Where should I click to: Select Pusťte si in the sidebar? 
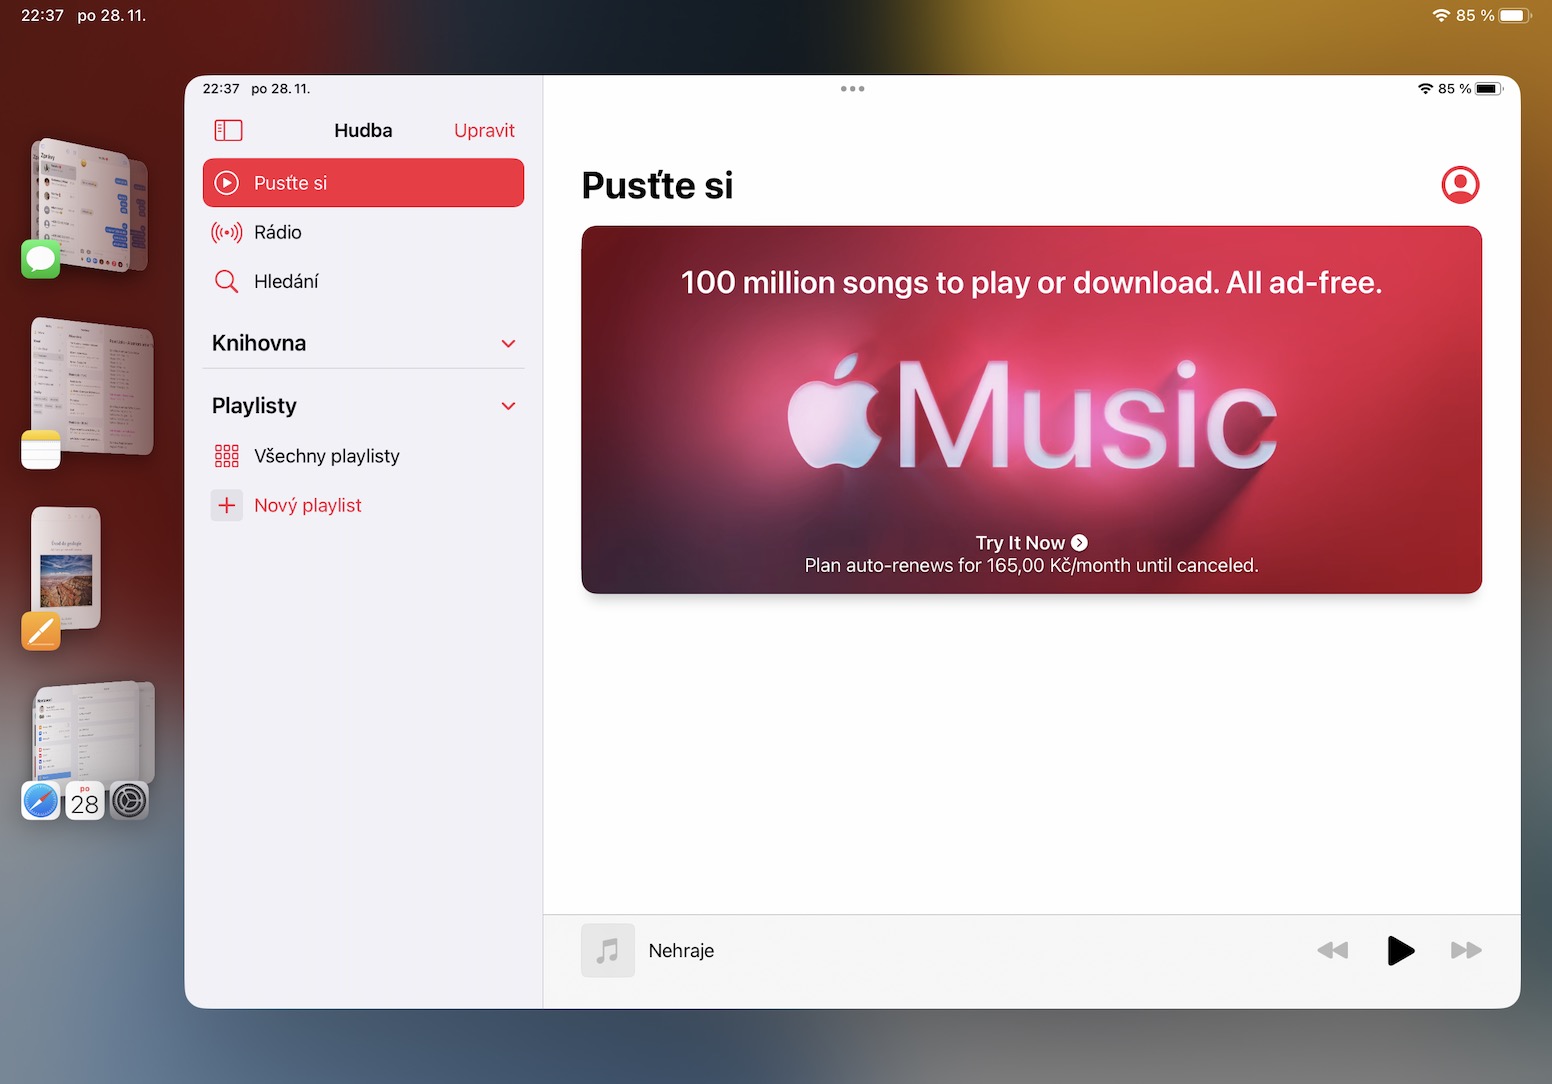[x=363, y=183]
